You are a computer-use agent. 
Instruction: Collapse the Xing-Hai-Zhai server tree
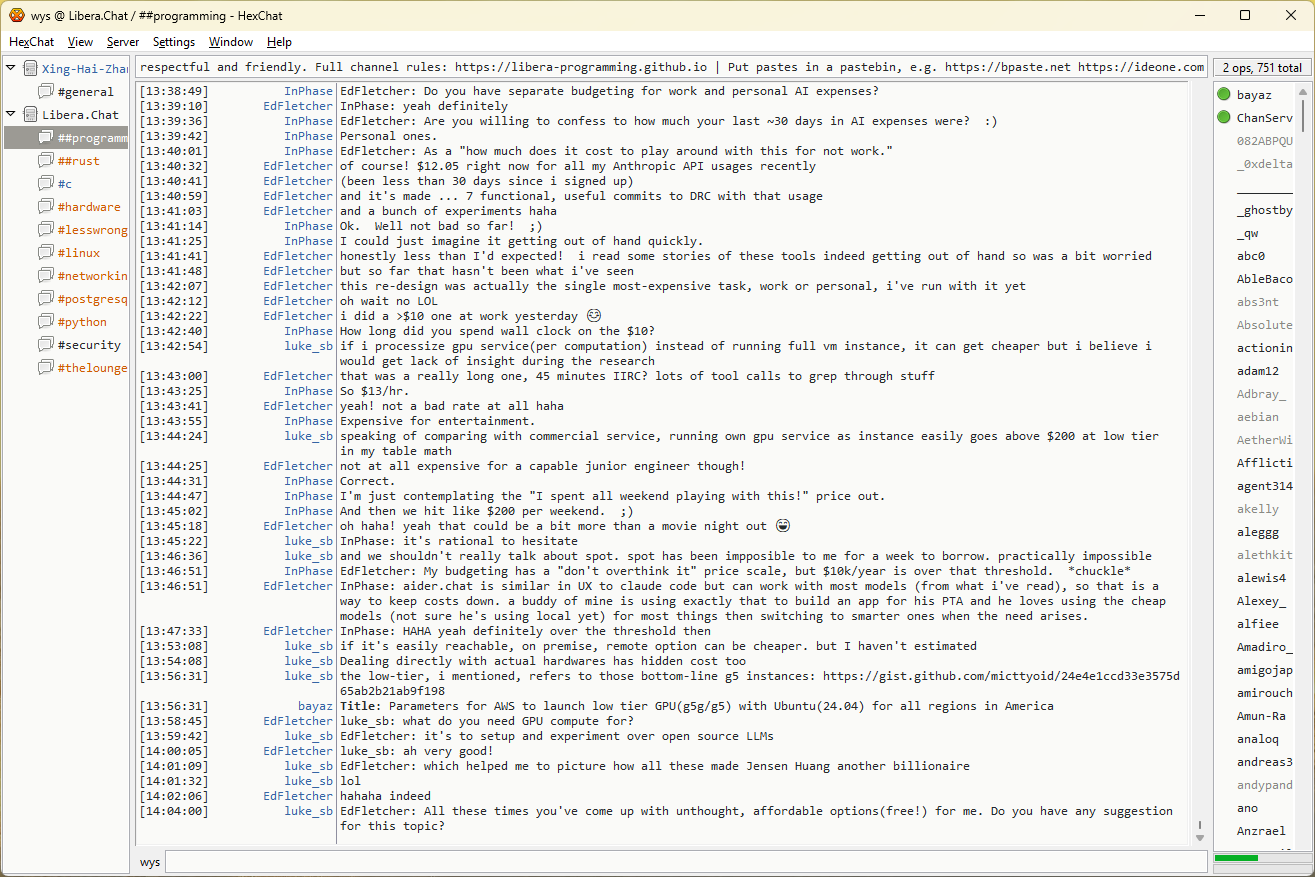(11, 68)
